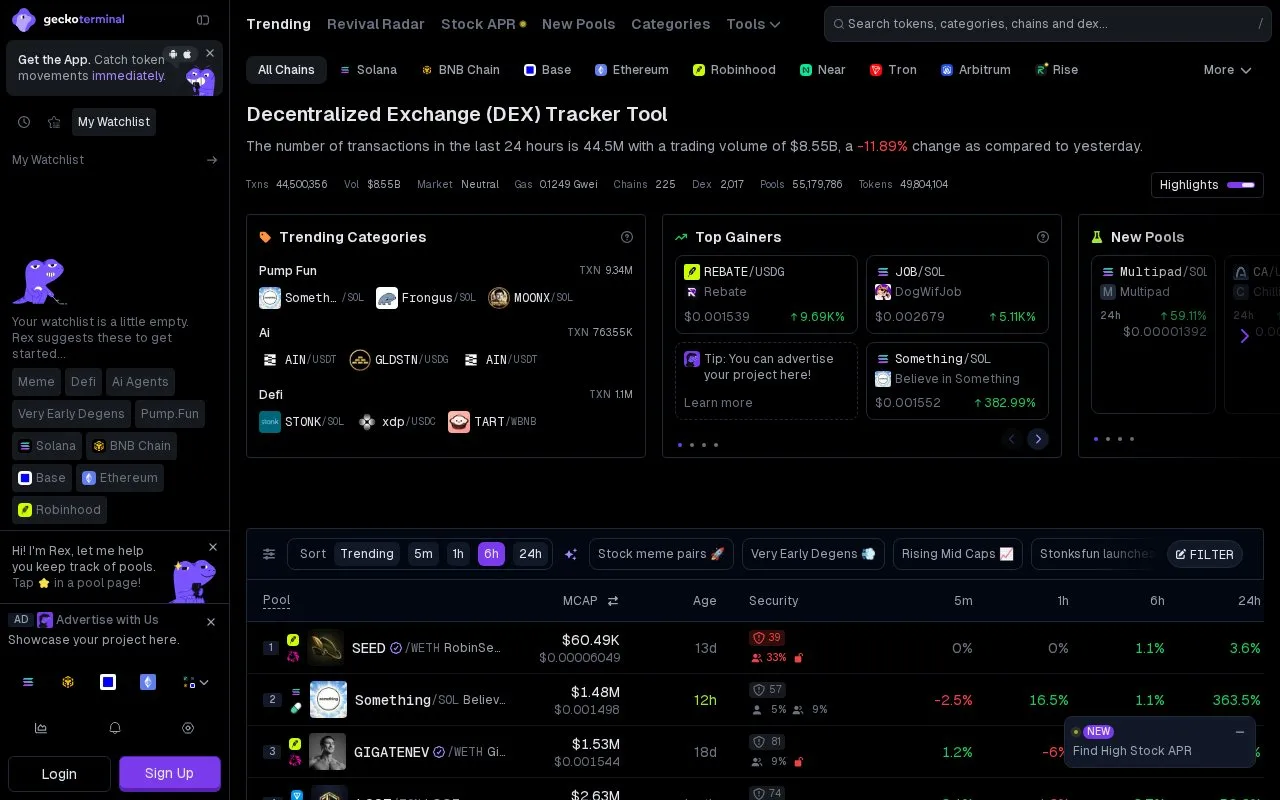1280x800 pixels.
Task: Open the alerts bell icon
Action: coord(115,728)
